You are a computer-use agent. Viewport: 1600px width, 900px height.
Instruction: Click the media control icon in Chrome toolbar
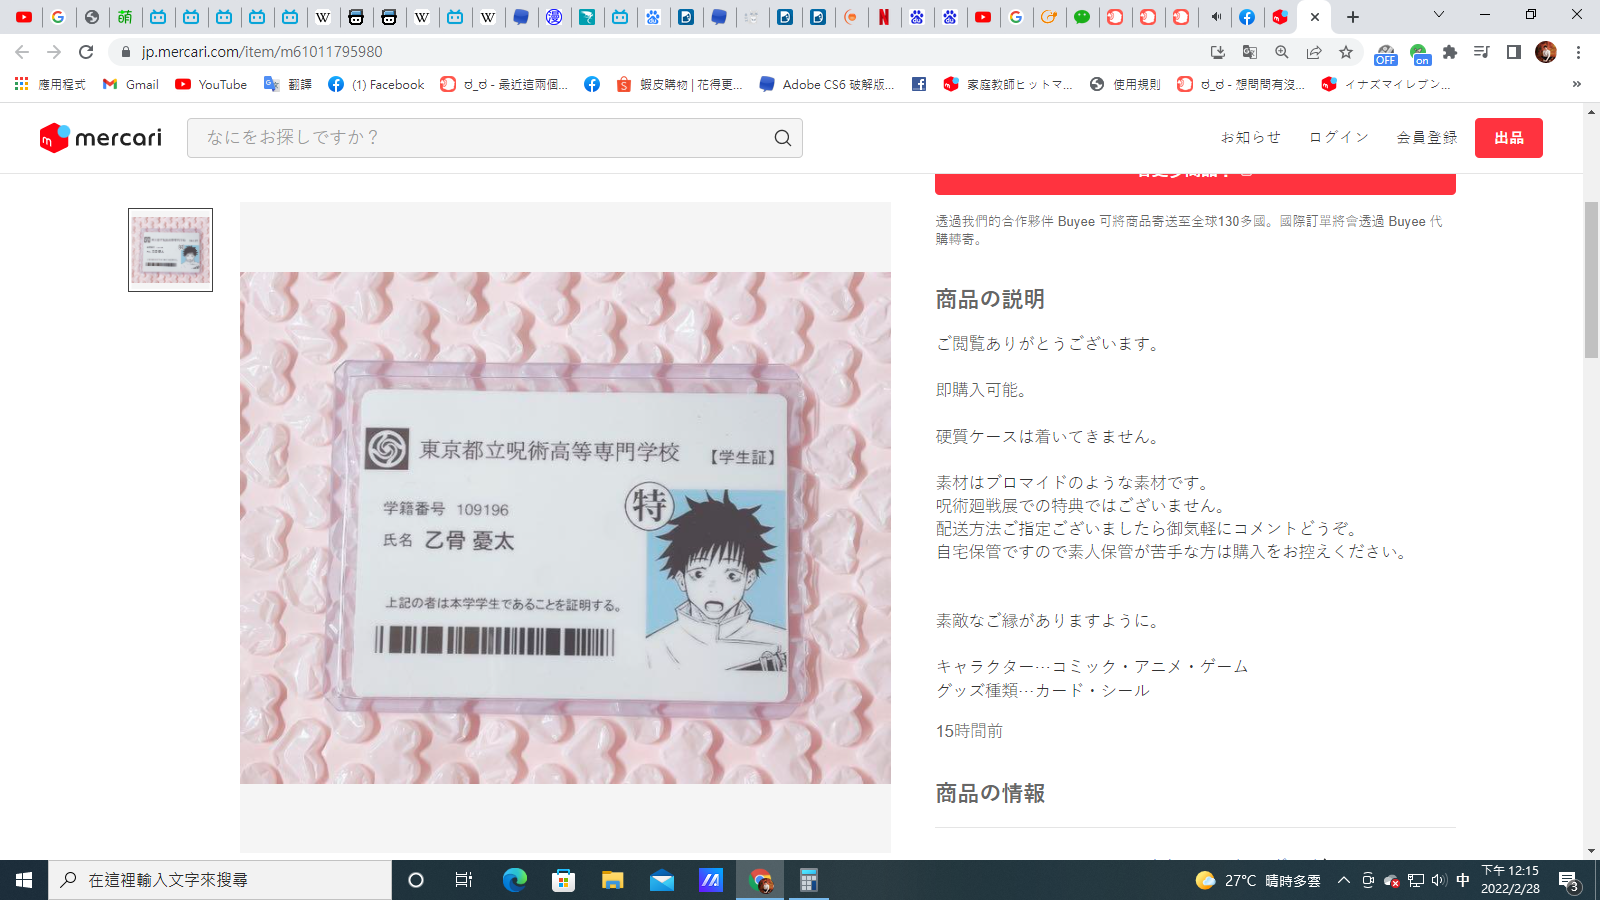(1482, 52)
